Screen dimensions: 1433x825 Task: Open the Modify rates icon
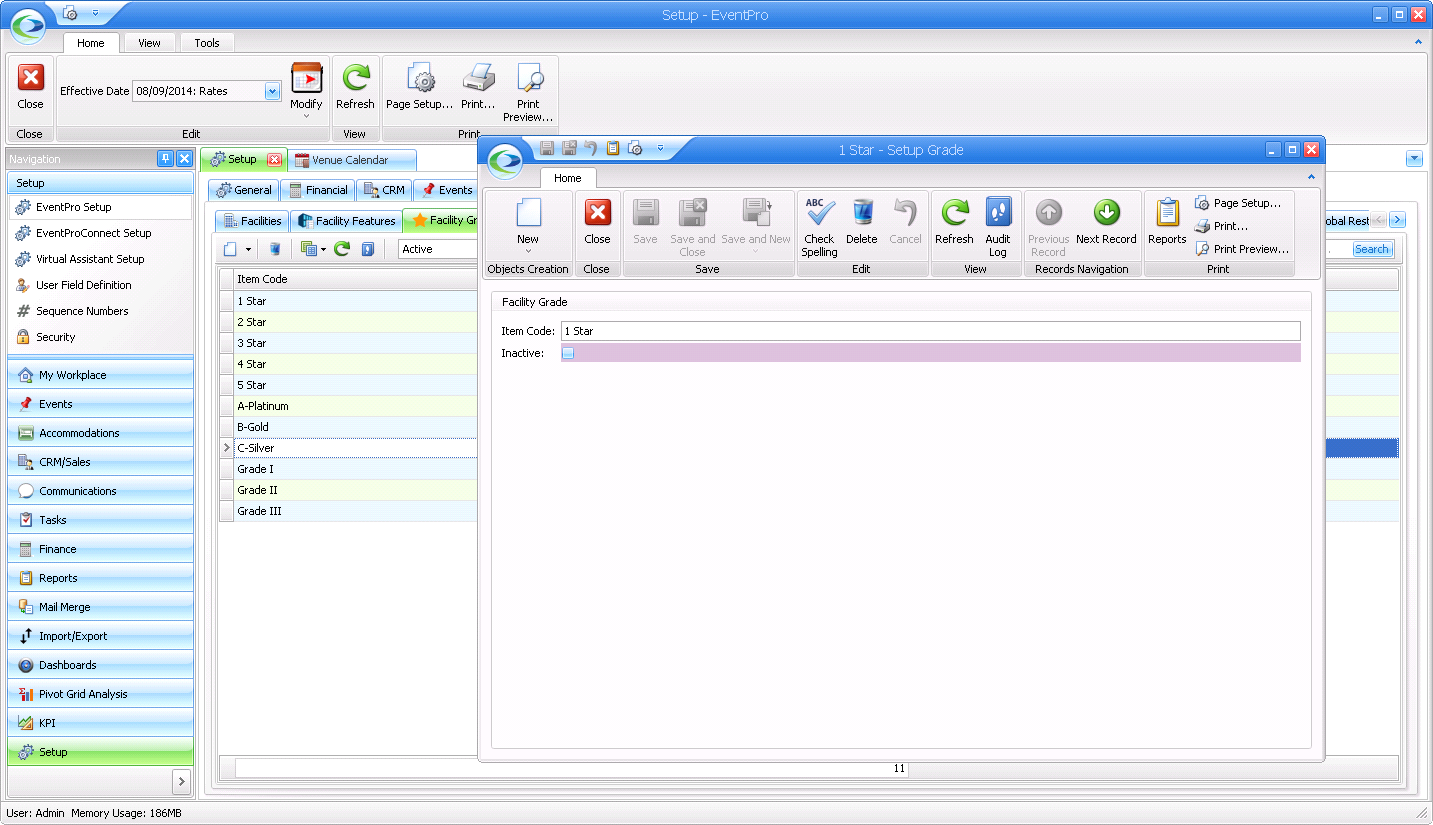click(306, 78)
